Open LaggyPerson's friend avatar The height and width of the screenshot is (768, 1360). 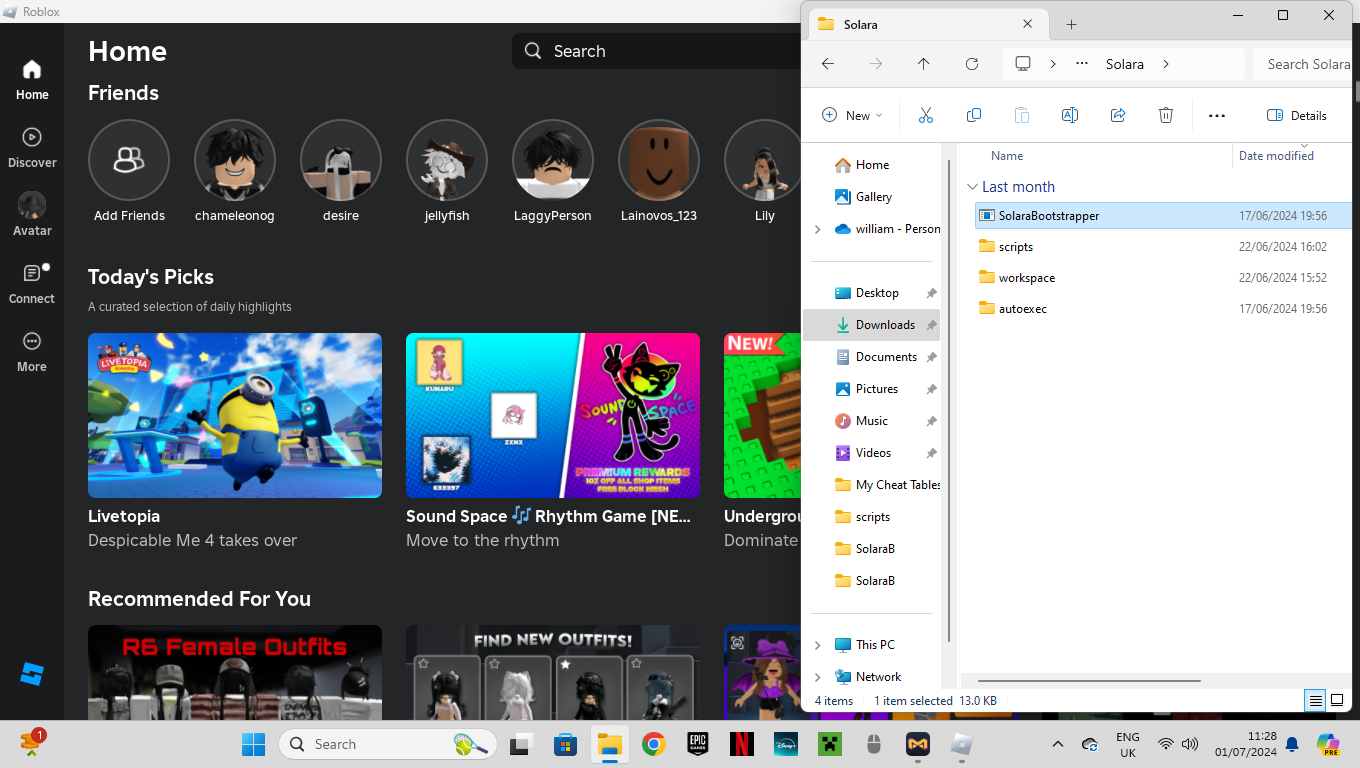click(553, 160)
